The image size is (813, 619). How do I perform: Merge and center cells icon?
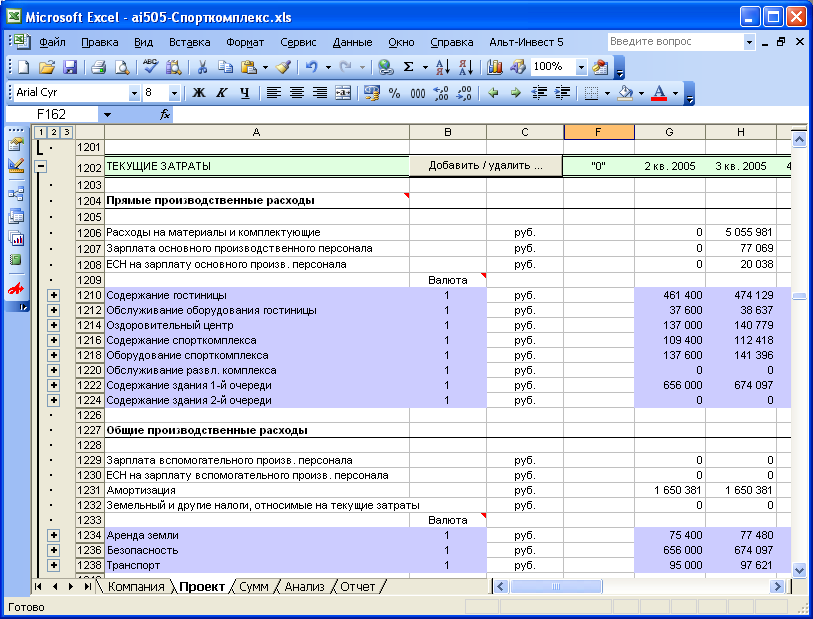(343, 93)
